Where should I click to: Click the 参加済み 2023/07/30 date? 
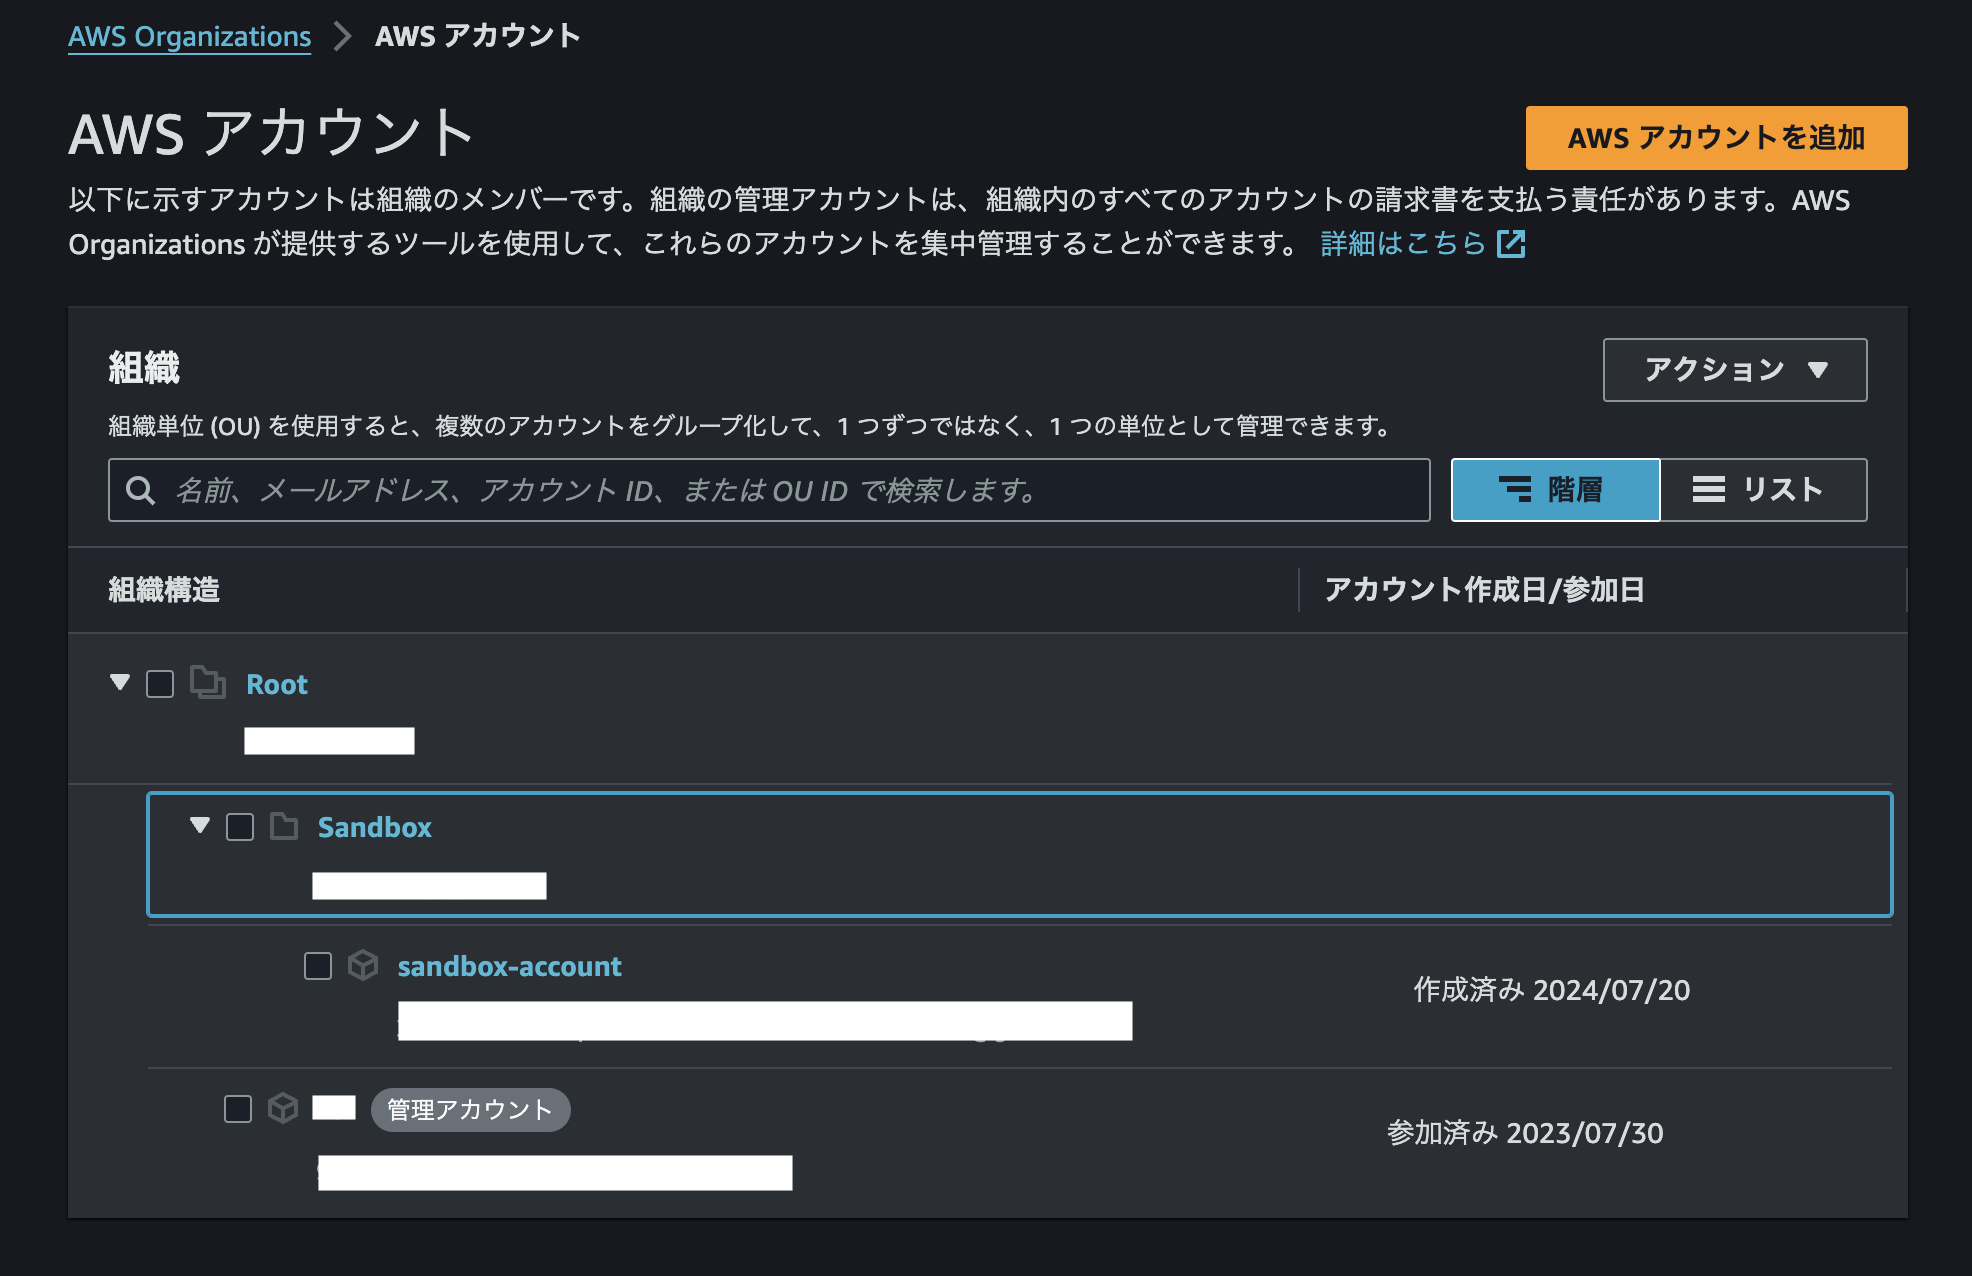tap(1525, 1133)
